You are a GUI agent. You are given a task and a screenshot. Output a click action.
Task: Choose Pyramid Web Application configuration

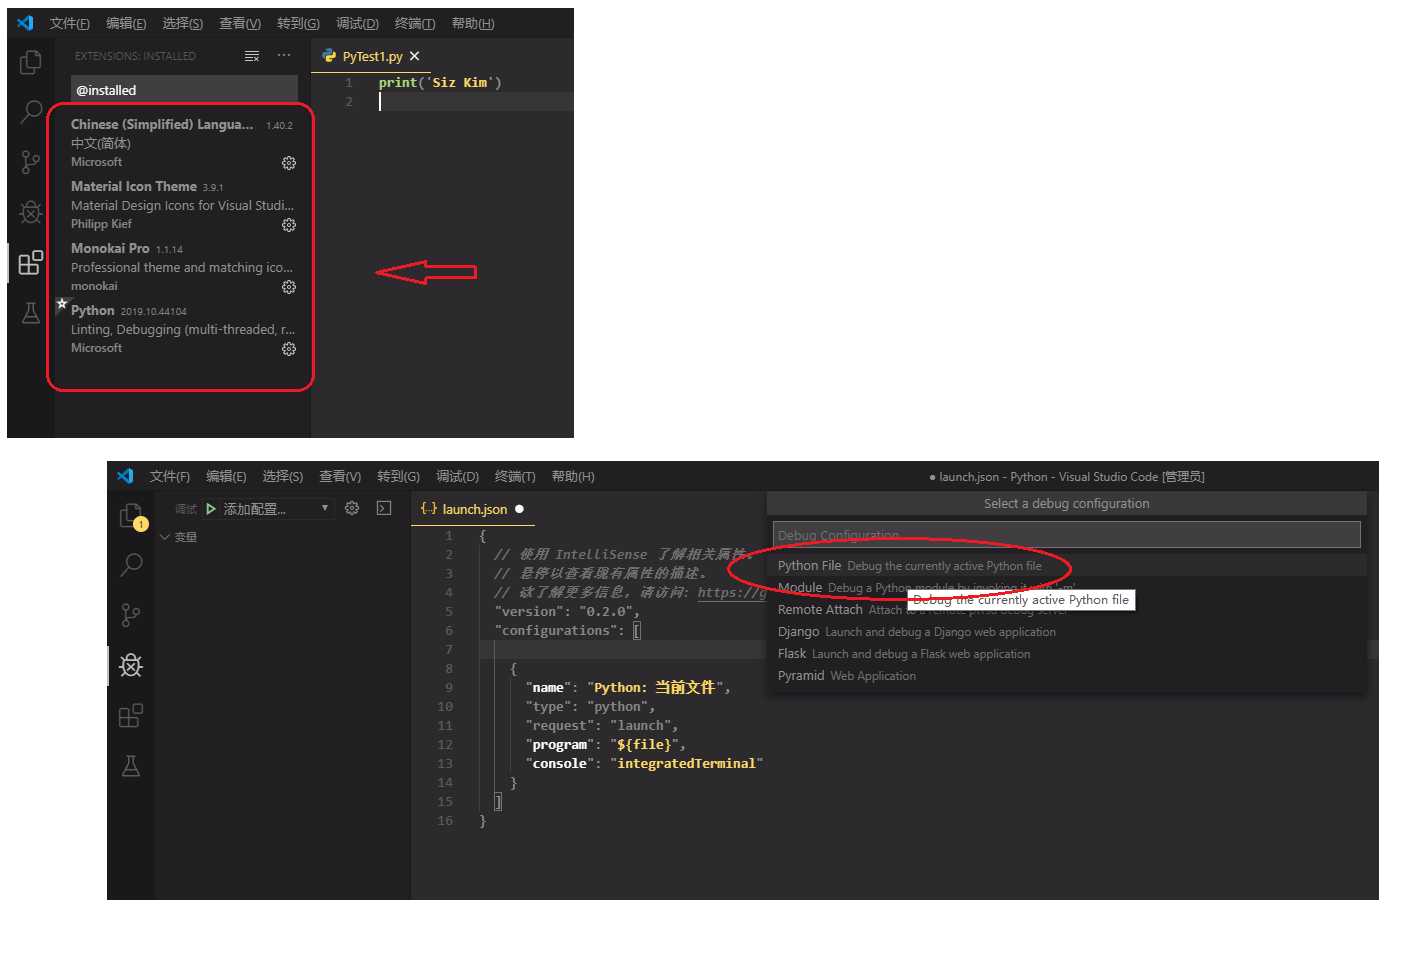(x=1066, y=676)
